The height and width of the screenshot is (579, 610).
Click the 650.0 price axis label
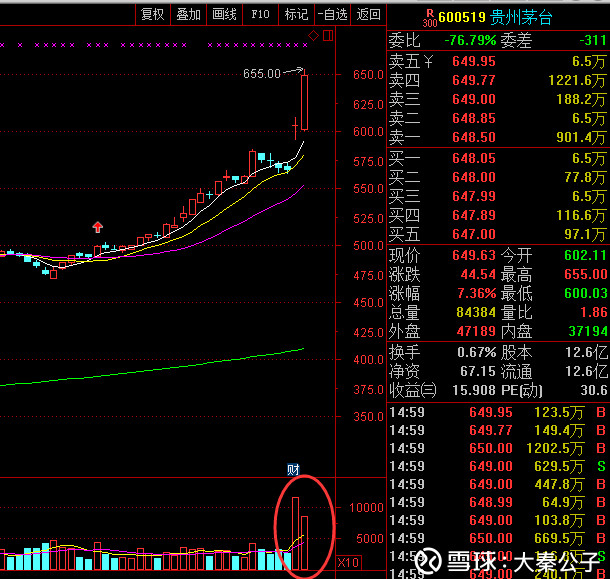pos(368,75)
